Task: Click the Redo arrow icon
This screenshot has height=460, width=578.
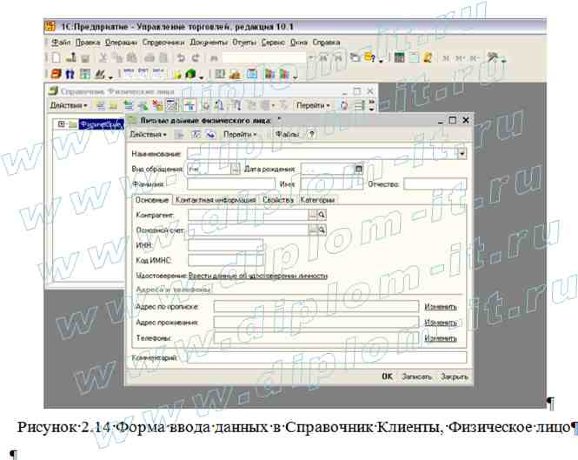Action: coord(195,58)
